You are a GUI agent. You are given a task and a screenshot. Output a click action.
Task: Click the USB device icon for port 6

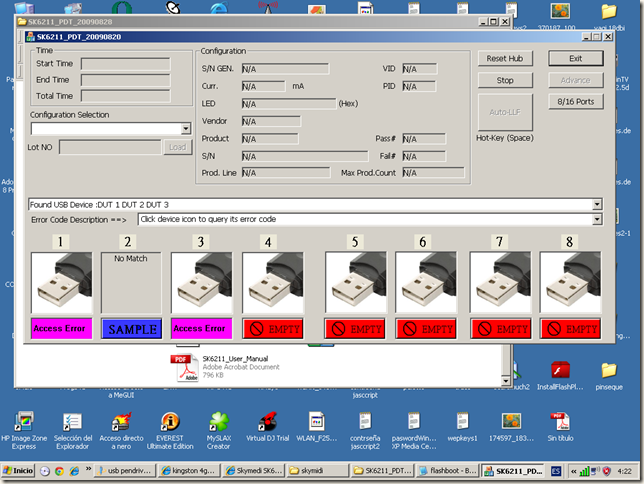426,283
